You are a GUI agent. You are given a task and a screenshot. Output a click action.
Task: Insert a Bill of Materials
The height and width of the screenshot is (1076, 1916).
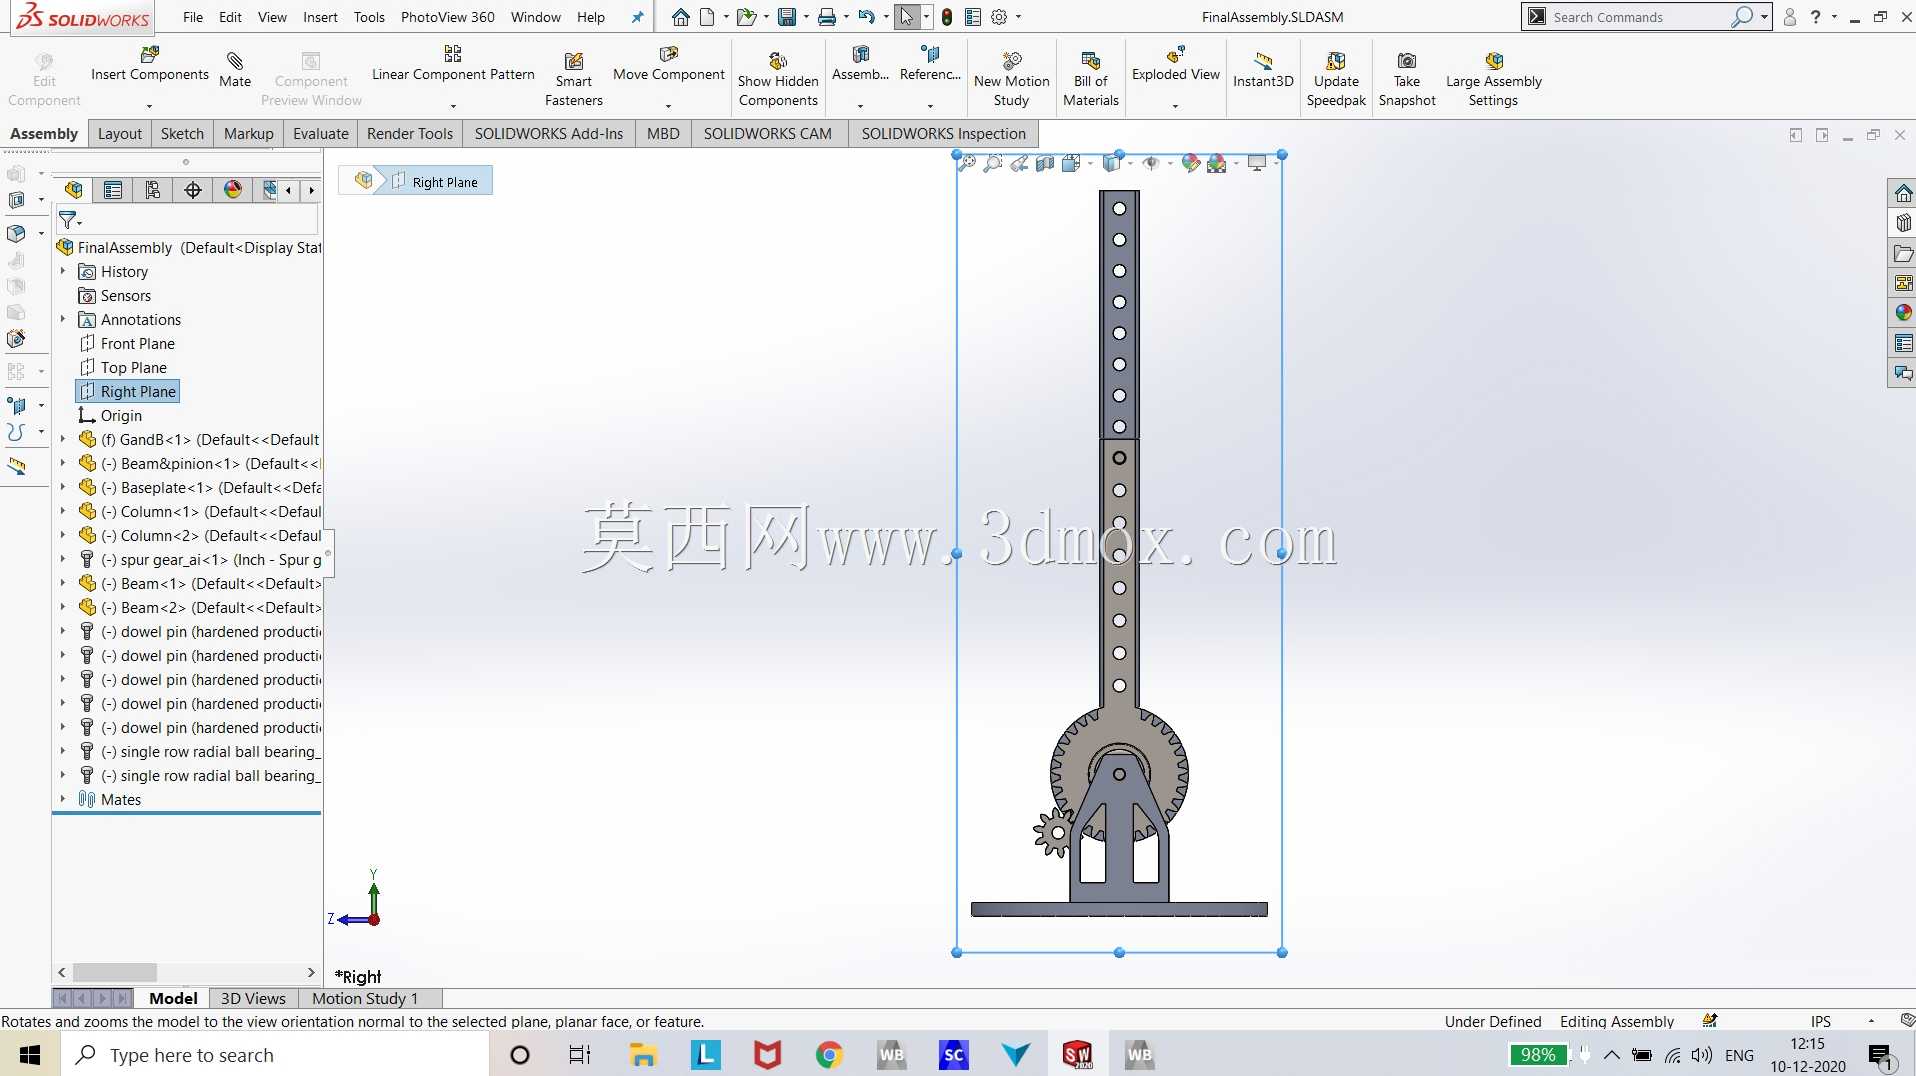[1091, 78]
